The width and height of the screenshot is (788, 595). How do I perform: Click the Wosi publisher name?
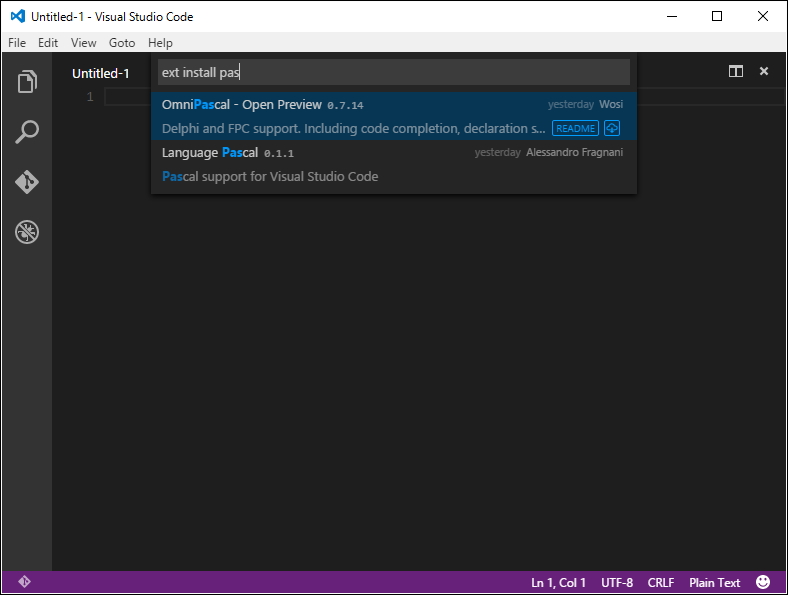611,104
